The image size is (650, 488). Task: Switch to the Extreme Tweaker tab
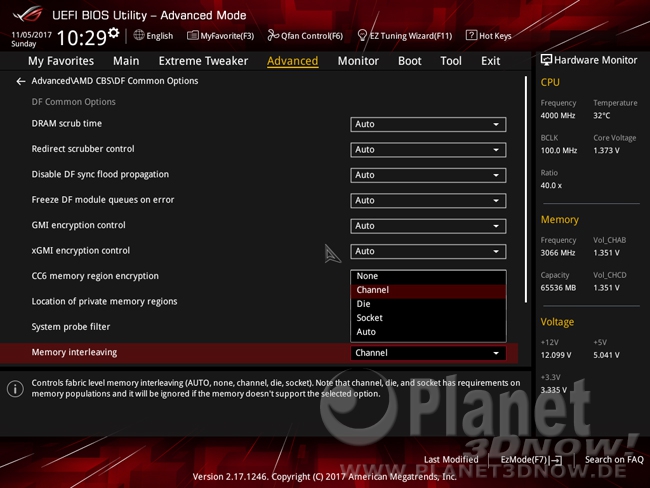[203, 61]
